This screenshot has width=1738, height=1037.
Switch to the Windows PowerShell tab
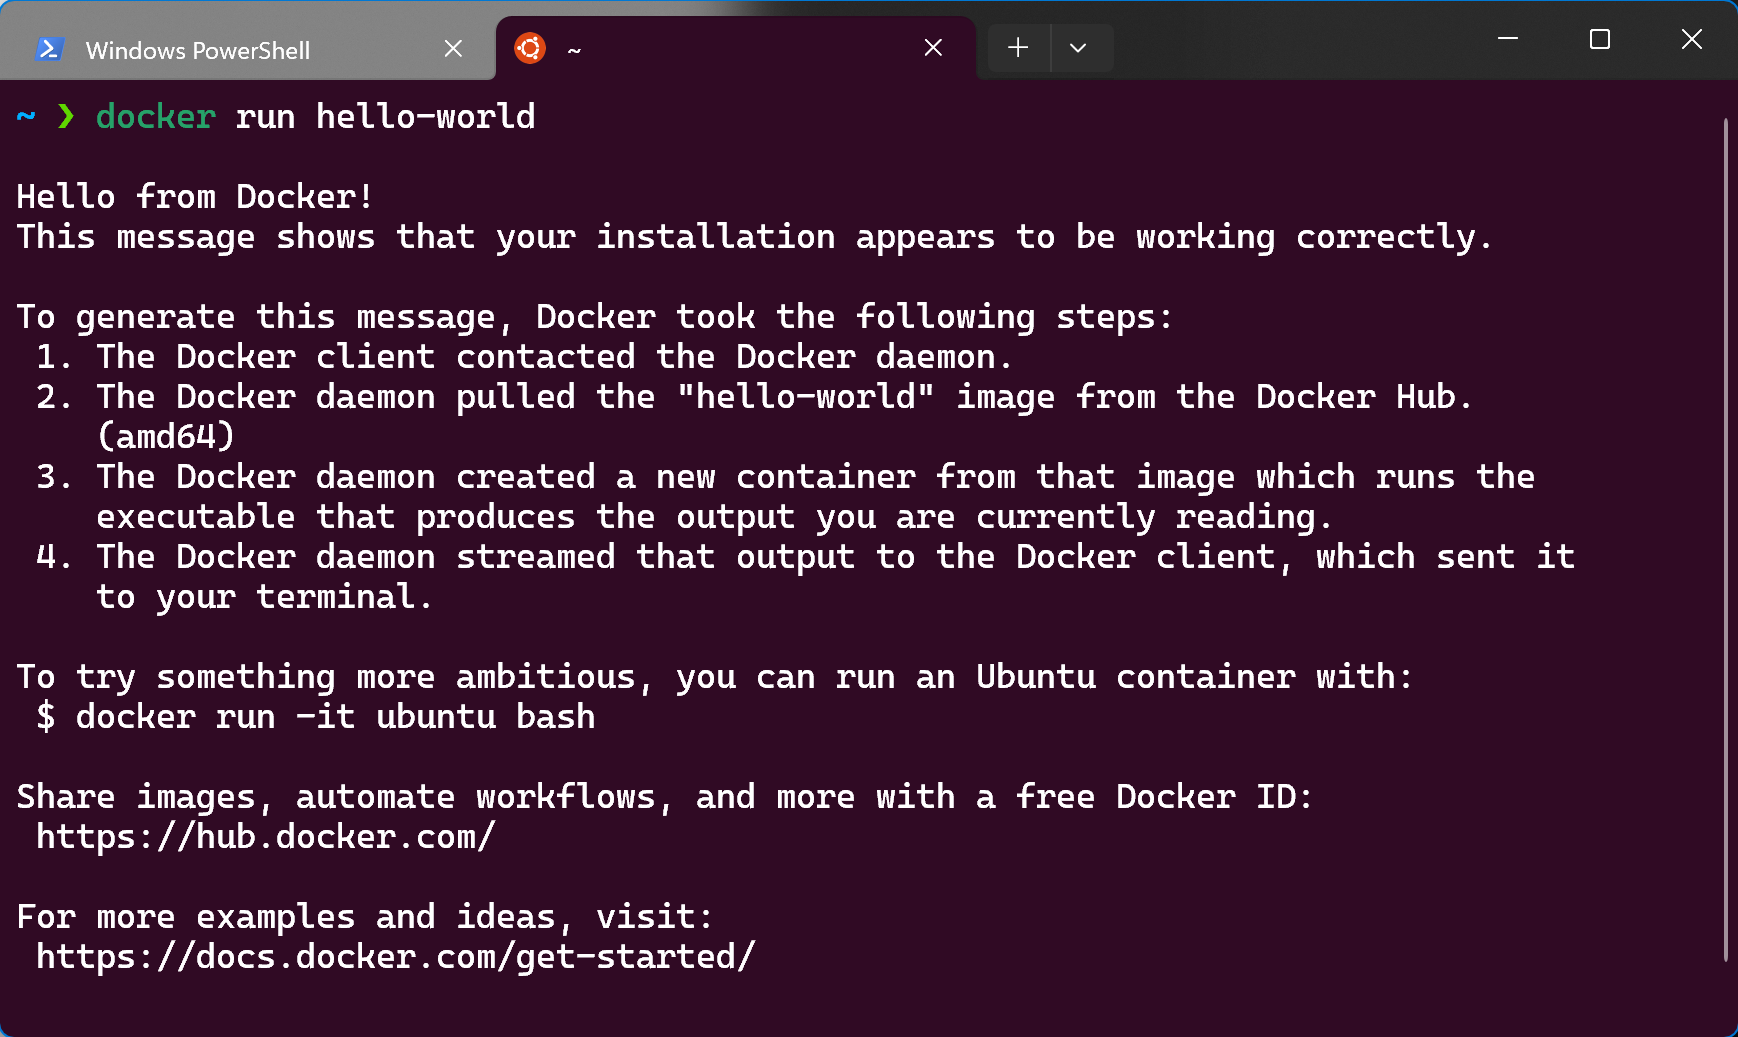point(198,50)
